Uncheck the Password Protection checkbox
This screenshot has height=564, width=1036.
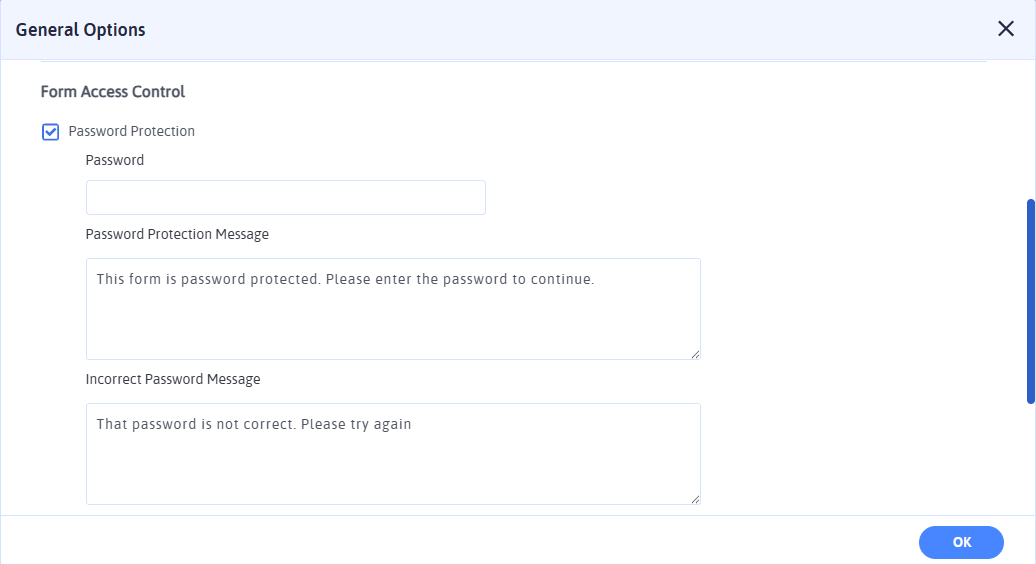tap(51, 132)
